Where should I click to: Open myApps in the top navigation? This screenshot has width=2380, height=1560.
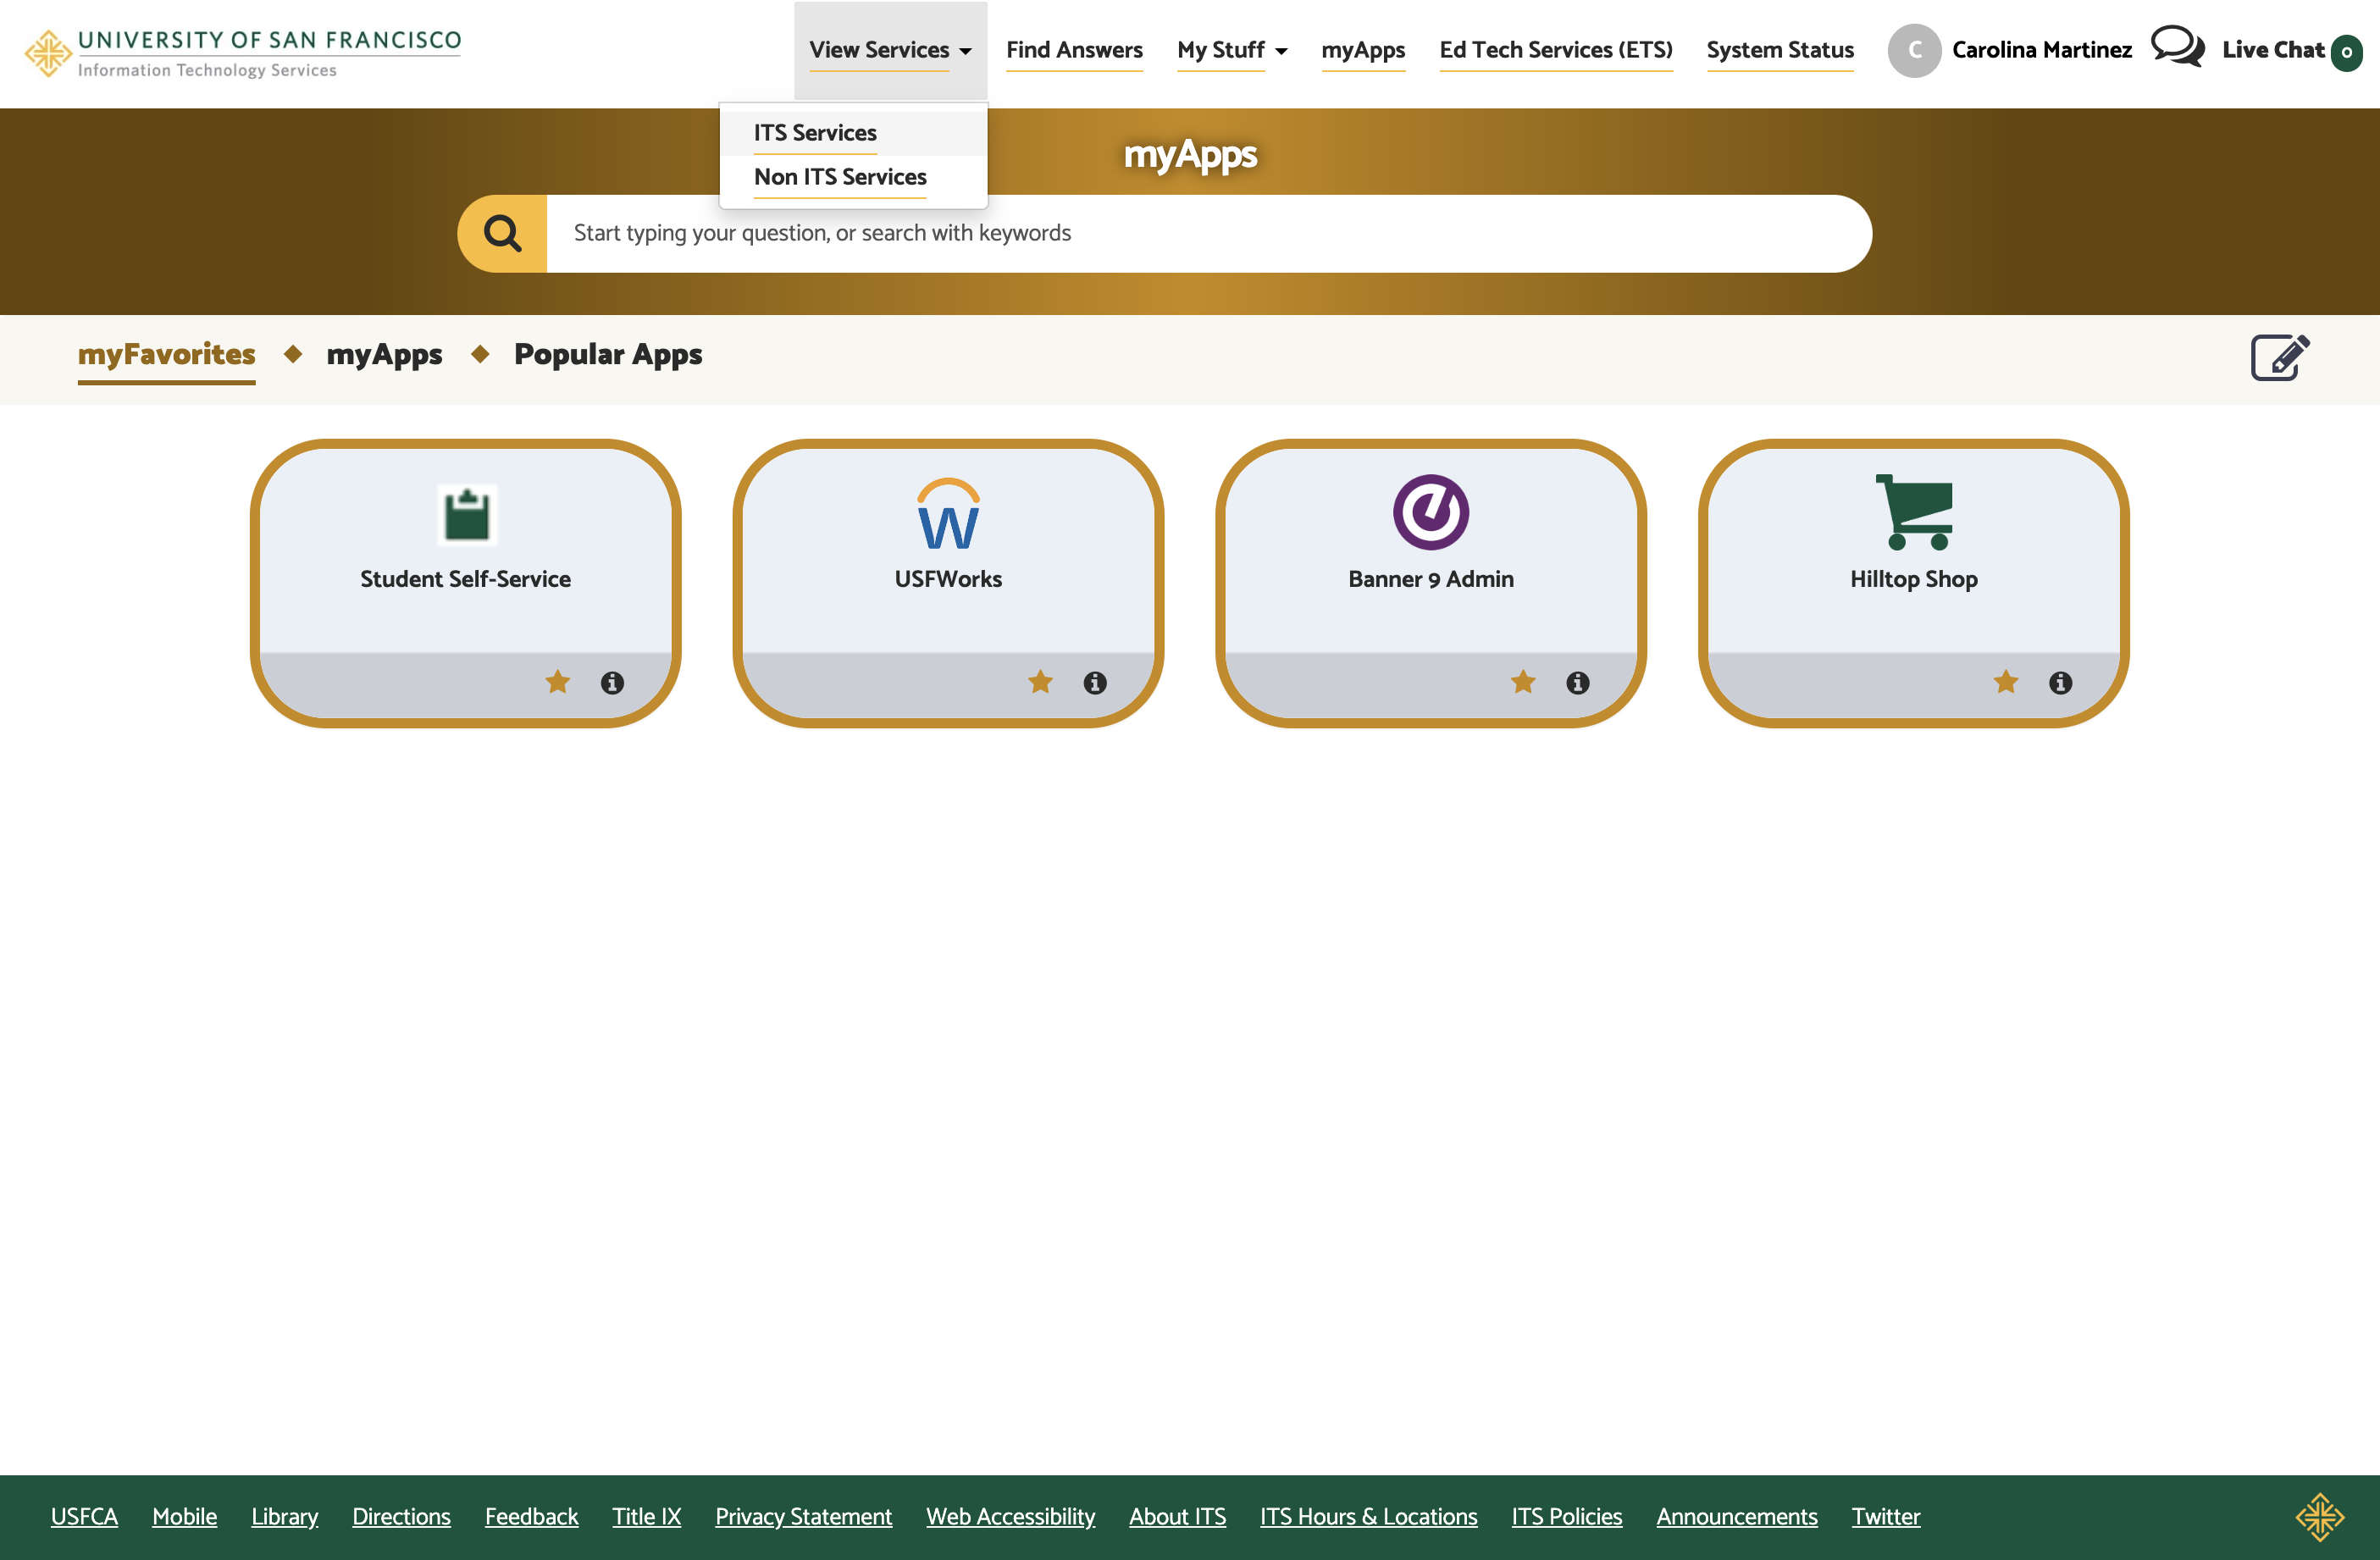pos(1363,50)
